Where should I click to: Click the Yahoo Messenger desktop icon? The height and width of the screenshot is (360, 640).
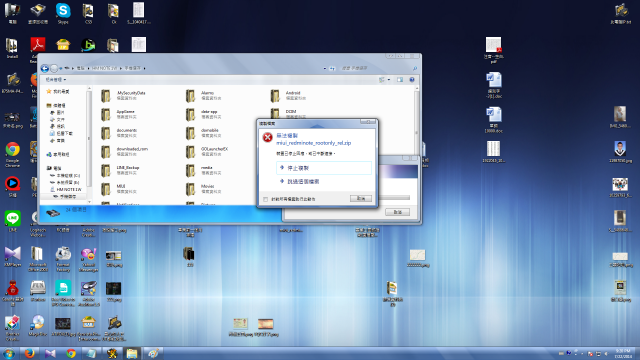click(88, 259)
